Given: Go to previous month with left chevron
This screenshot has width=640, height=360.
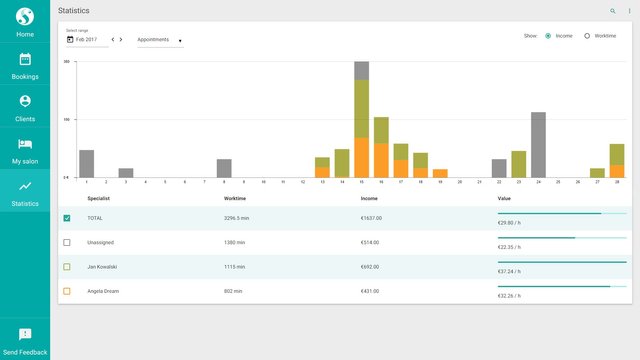Looking at the screenshot, I should (x=113, y=40).
